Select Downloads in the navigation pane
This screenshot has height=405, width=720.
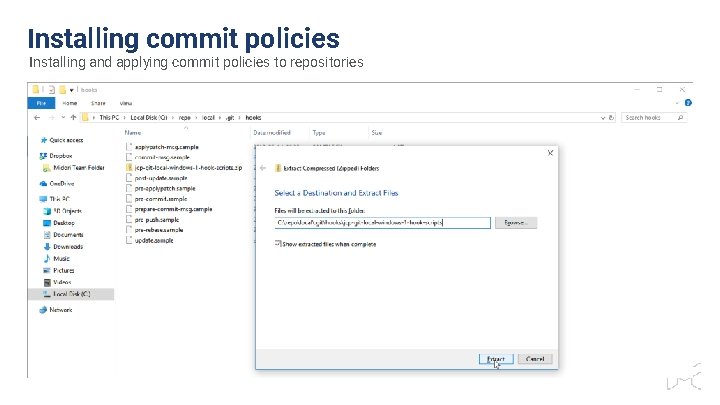pos(63,247)
